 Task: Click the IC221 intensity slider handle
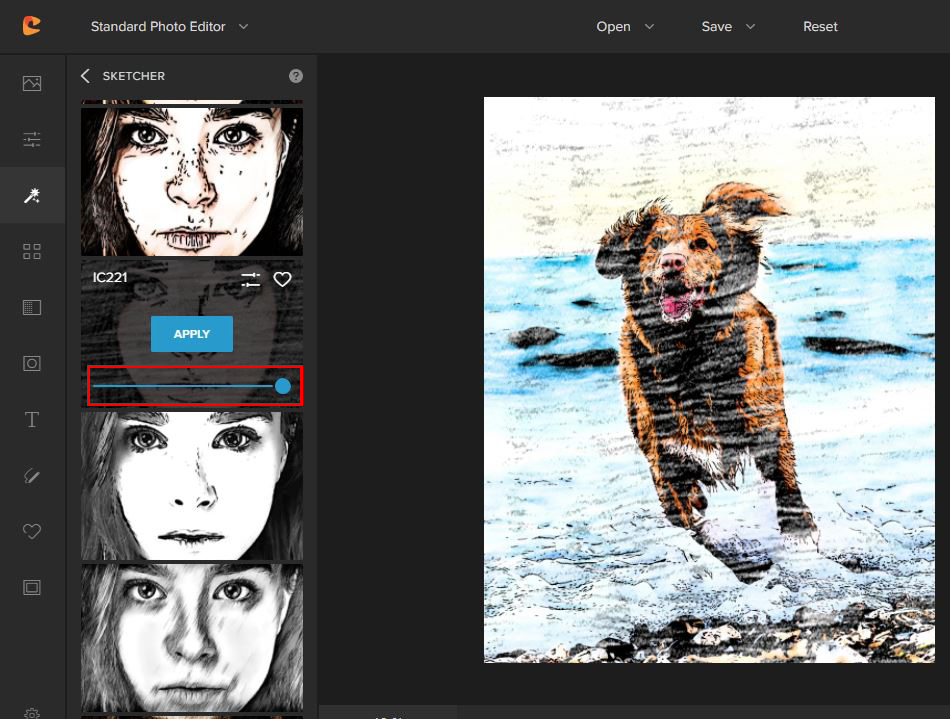(x=283, y=386)
